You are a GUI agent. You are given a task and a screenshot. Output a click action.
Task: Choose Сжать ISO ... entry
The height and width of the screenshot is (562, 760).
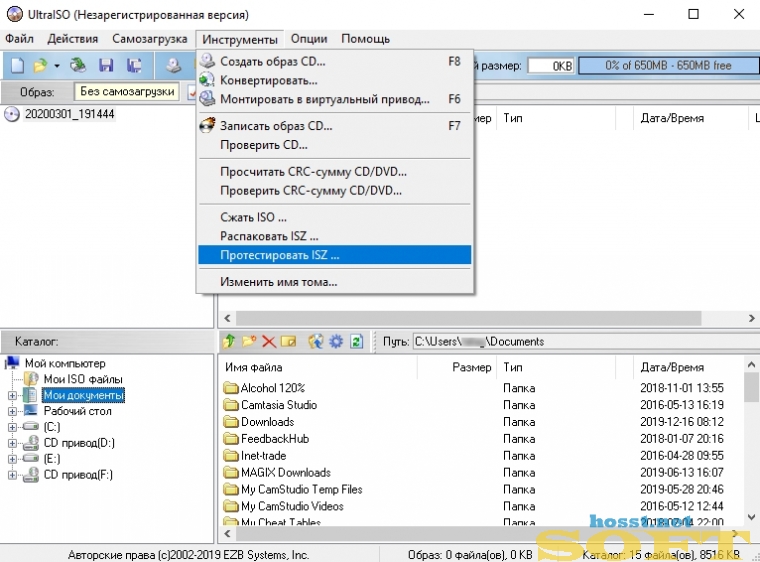(x=334, y=217)
